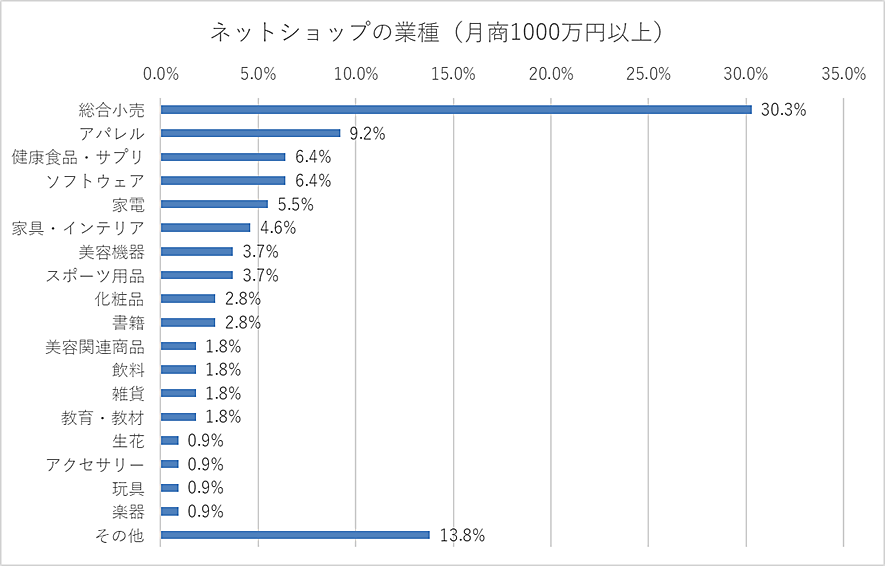Select the 家電 category label
The height and width of the screenshot is (566, 885).
point(128,204)
